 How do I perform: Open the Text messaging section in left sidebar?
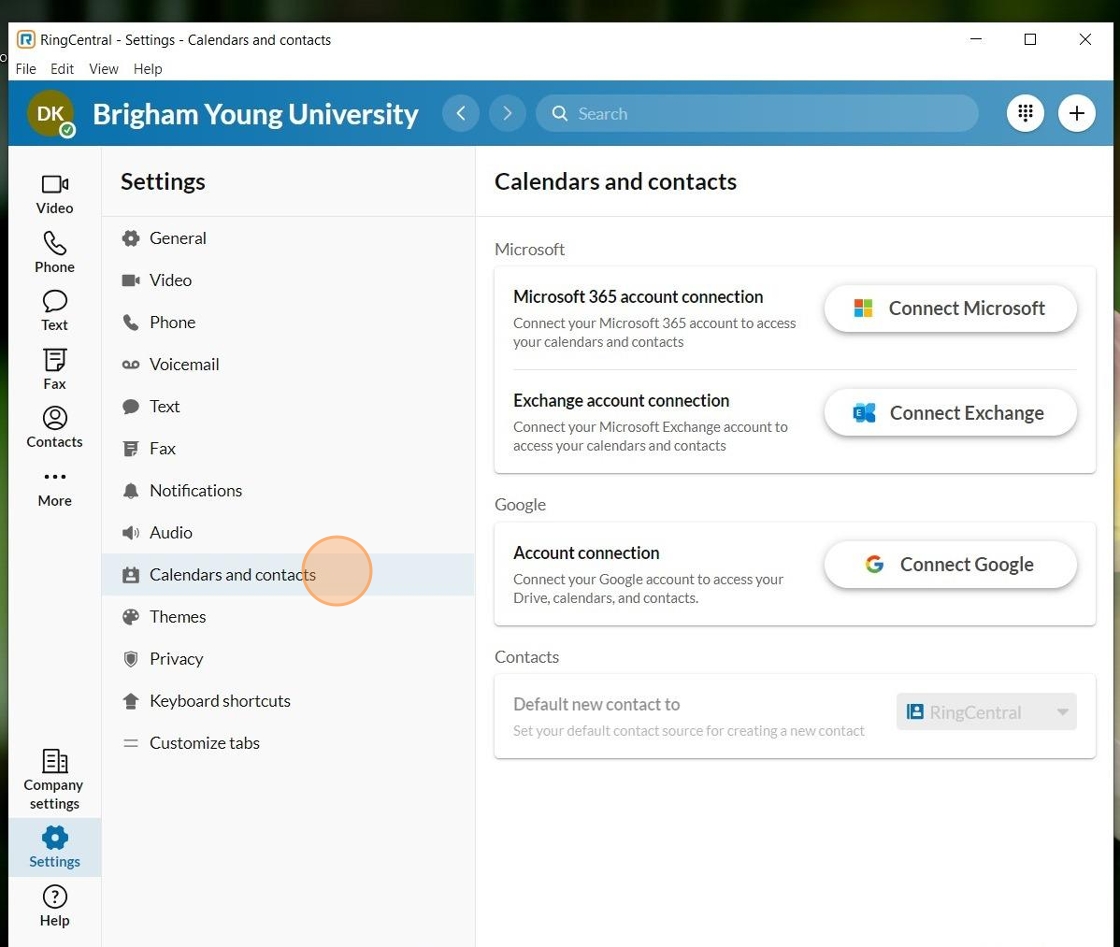(54, 311)
